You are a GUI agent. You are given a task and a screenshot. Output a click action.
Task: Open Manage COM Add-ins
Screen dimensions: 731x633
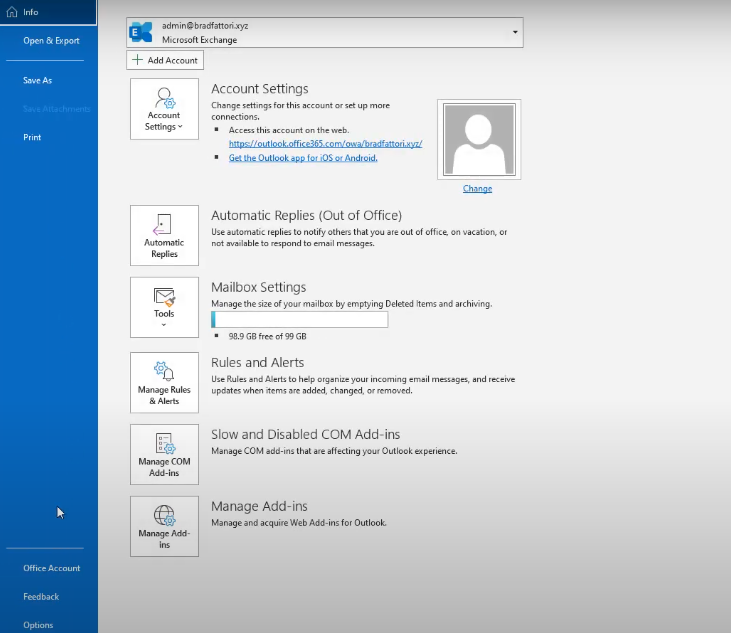164,454
